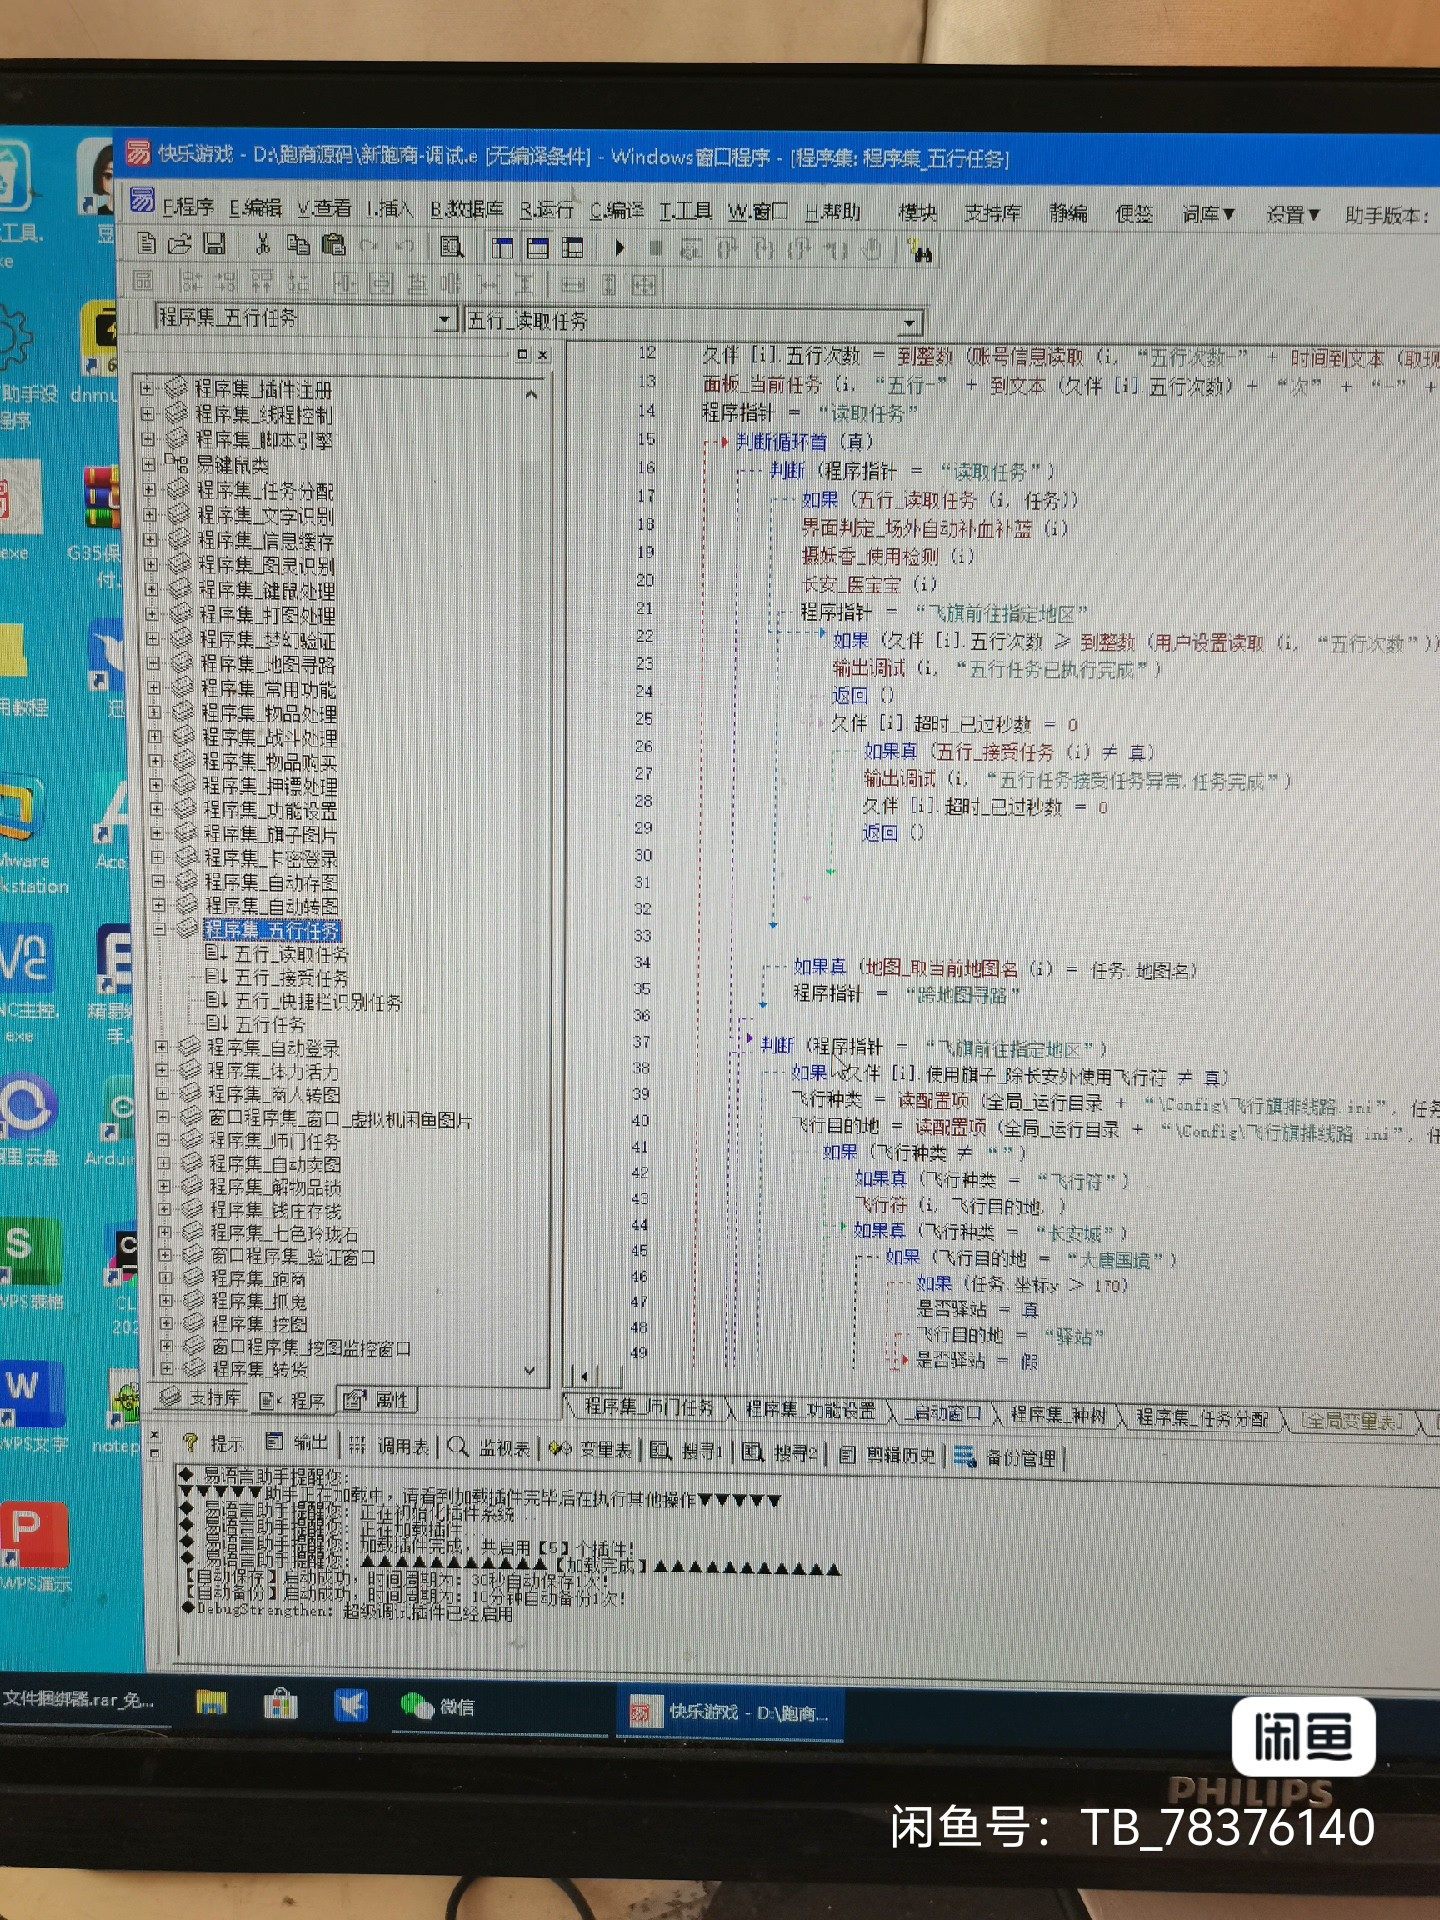This screenshot has width=1440, height=1920.
Task: Collapse the 程序集_五行任务 tree node
Action: [160, 930]
